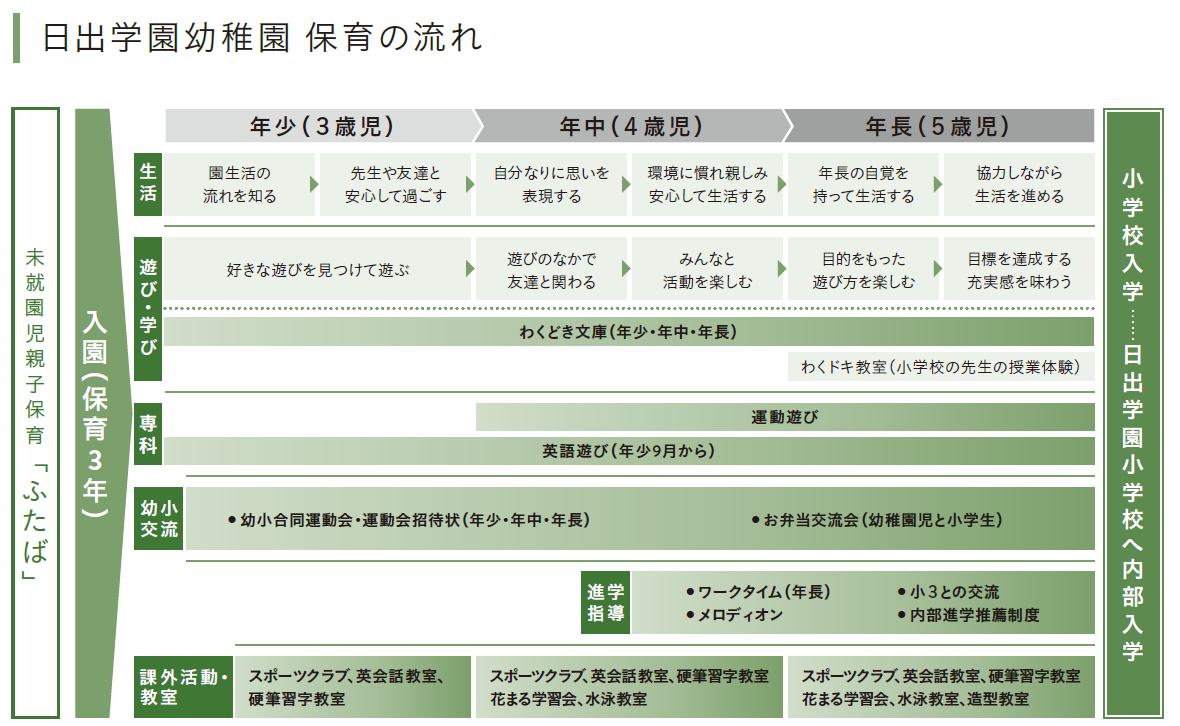Click the わくどき文庫 gradient bar
Screen dimensions: 1180x726
pyautogui.click(x=629, y=332)
